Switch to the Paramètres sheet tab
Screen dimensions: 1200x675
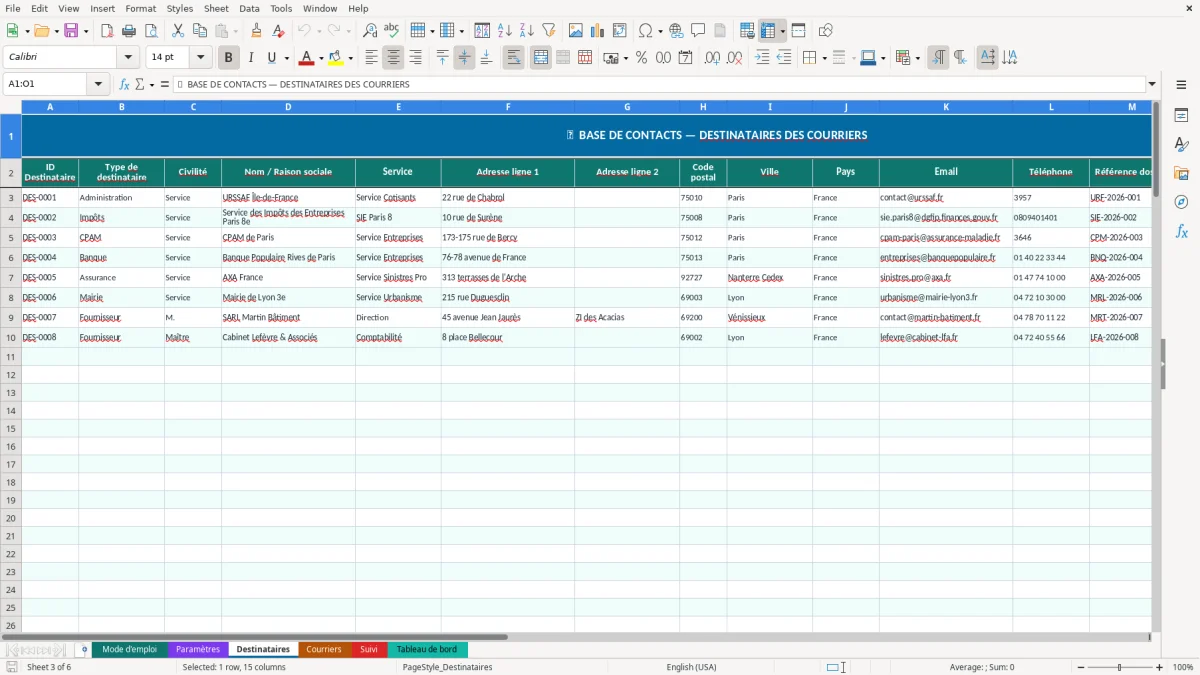click(x=198, y=649)
